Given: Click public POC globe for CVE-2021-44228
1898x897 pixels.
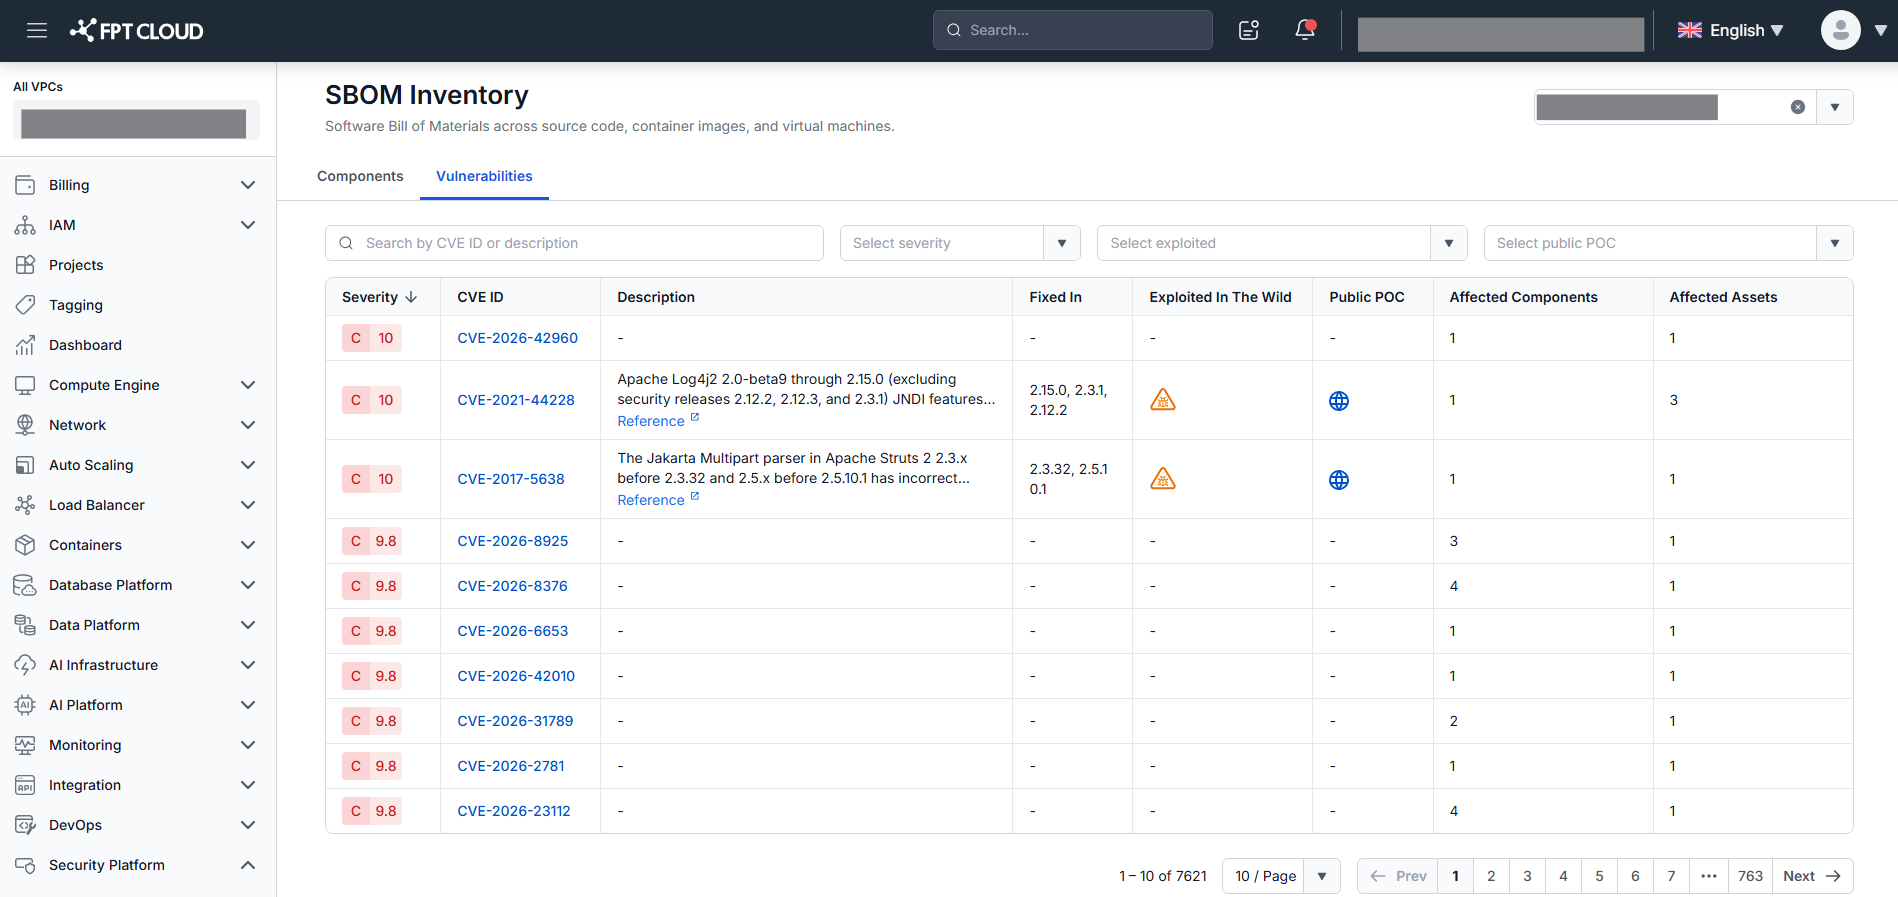Looking at the screenshot, I should pyautogui.click(x=1339, y=401).
